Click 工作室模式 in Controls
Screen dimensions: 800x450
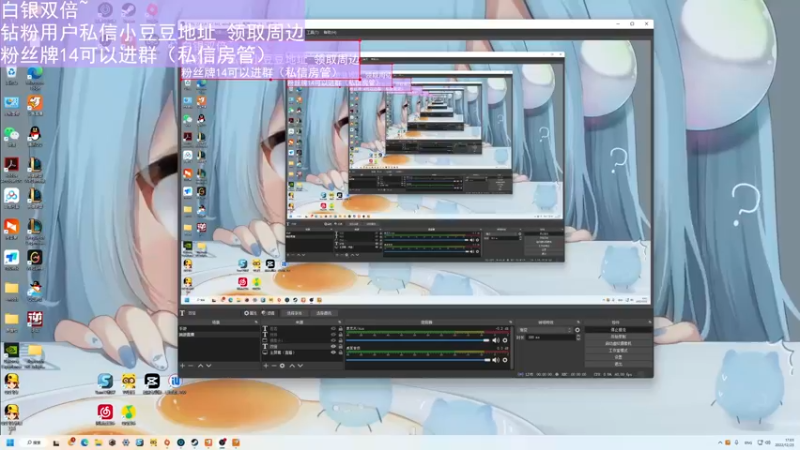click(x=618, y=351)
